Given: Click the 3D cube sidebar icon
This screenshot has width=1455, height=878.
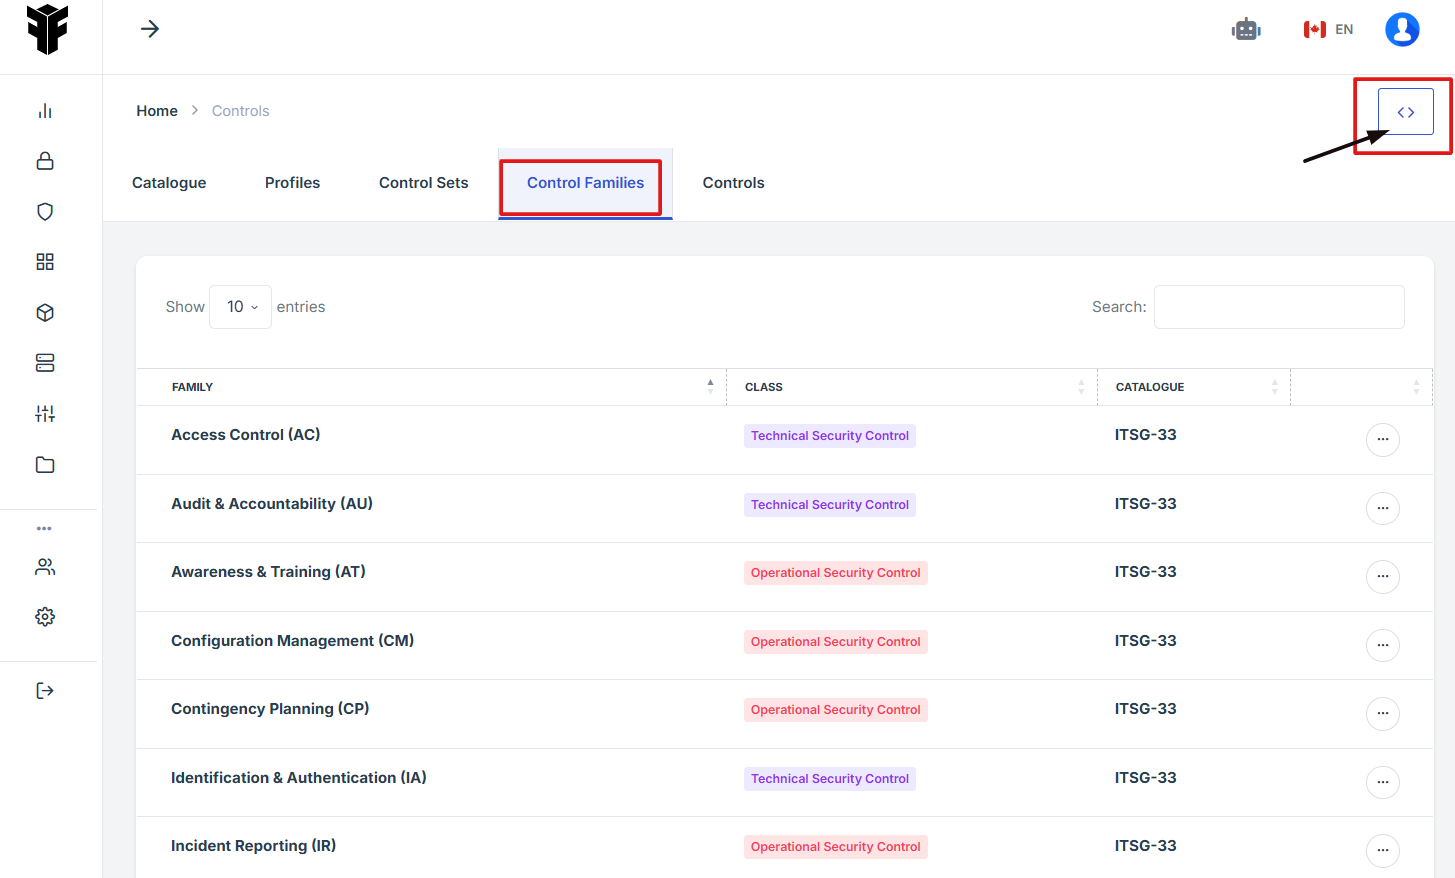Looking at the screenshot, I should (x=45, y=313).
